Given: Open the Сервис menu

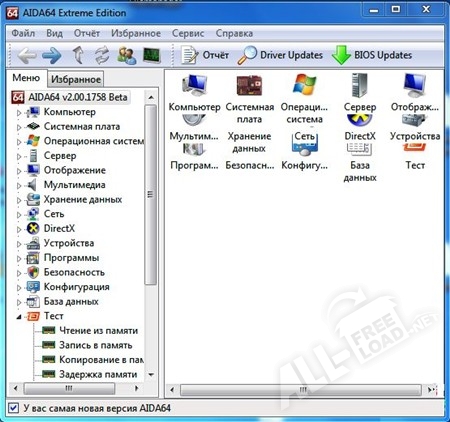Looking at the screenshot, I should pos(188,33).
